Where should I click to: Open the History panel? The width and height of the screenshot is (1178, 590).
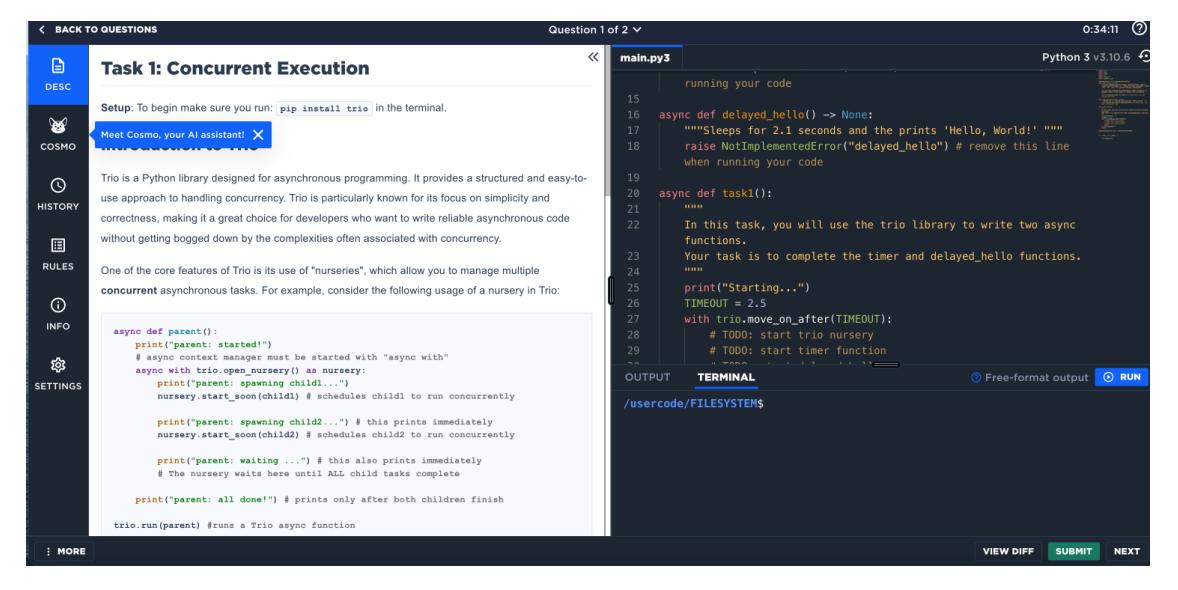[58, 194]
